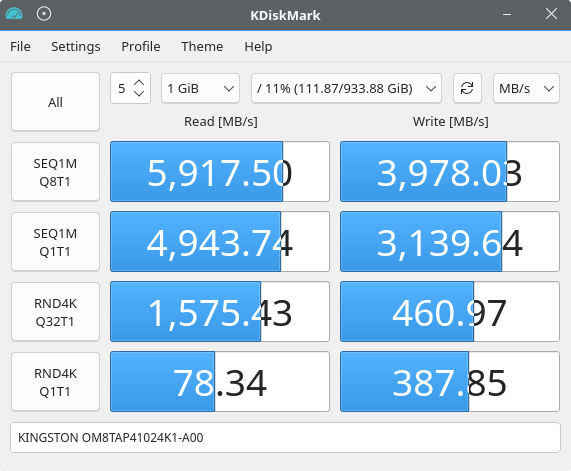This screenshot has height=471, width=571.
Task: Decrease the test loop count below 5
Action: 139,94
